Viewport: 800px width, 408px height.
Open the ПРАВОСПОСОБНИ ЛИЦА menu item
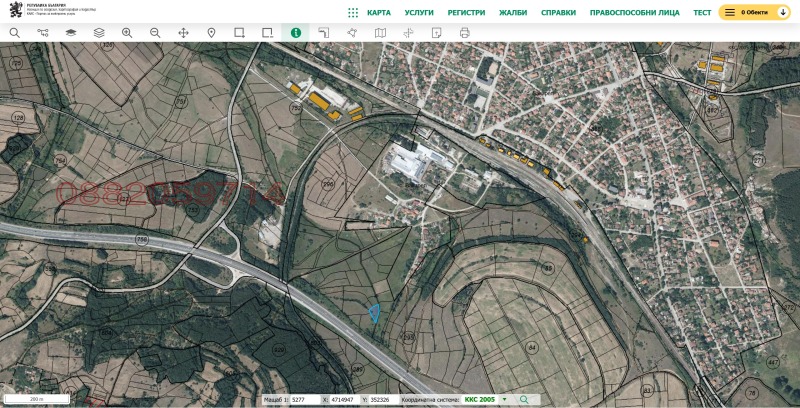(x=634, y=13)
